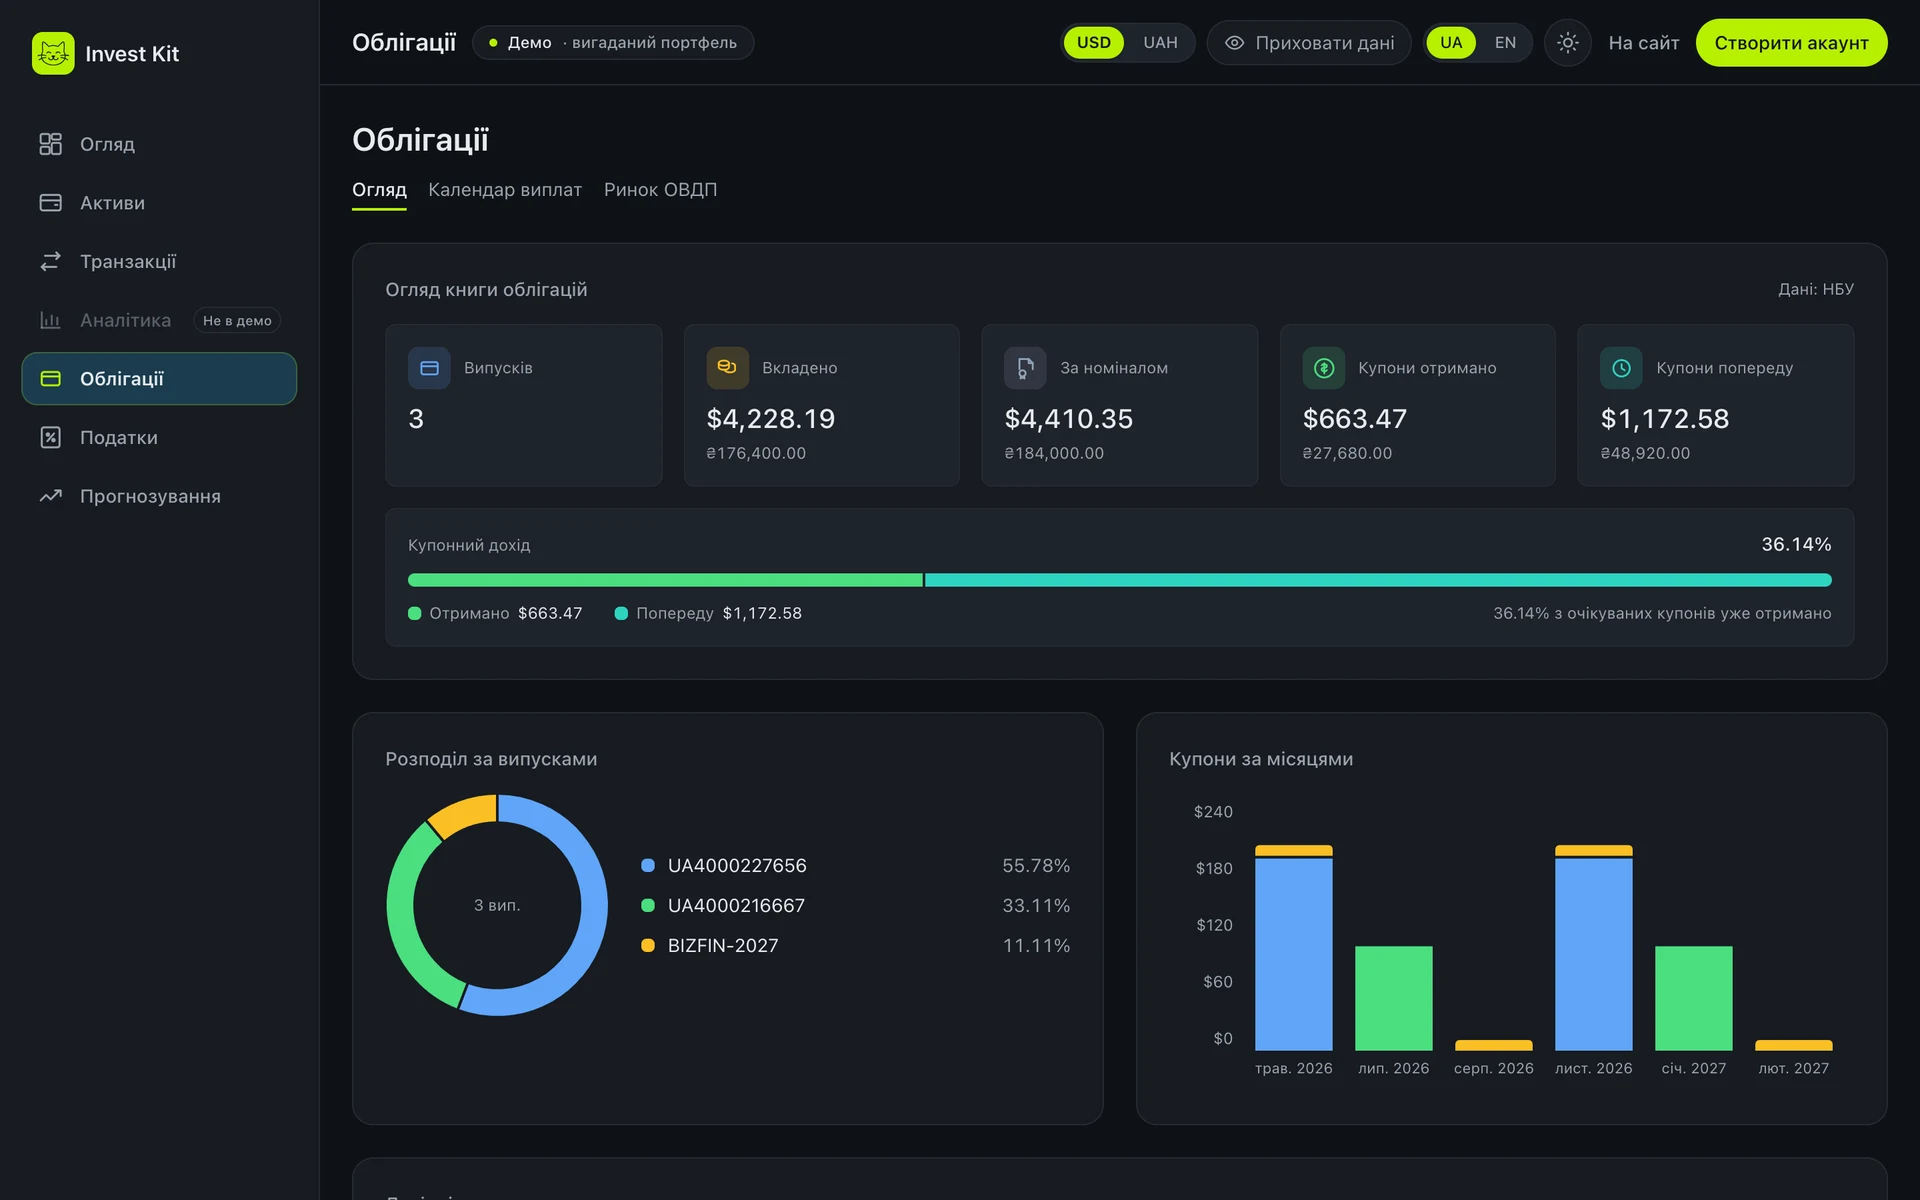The width and height of the screenshot is (1920, 1200).
Task: Select UA language option
Action: pyautogui.click(x=1451, y=43)
